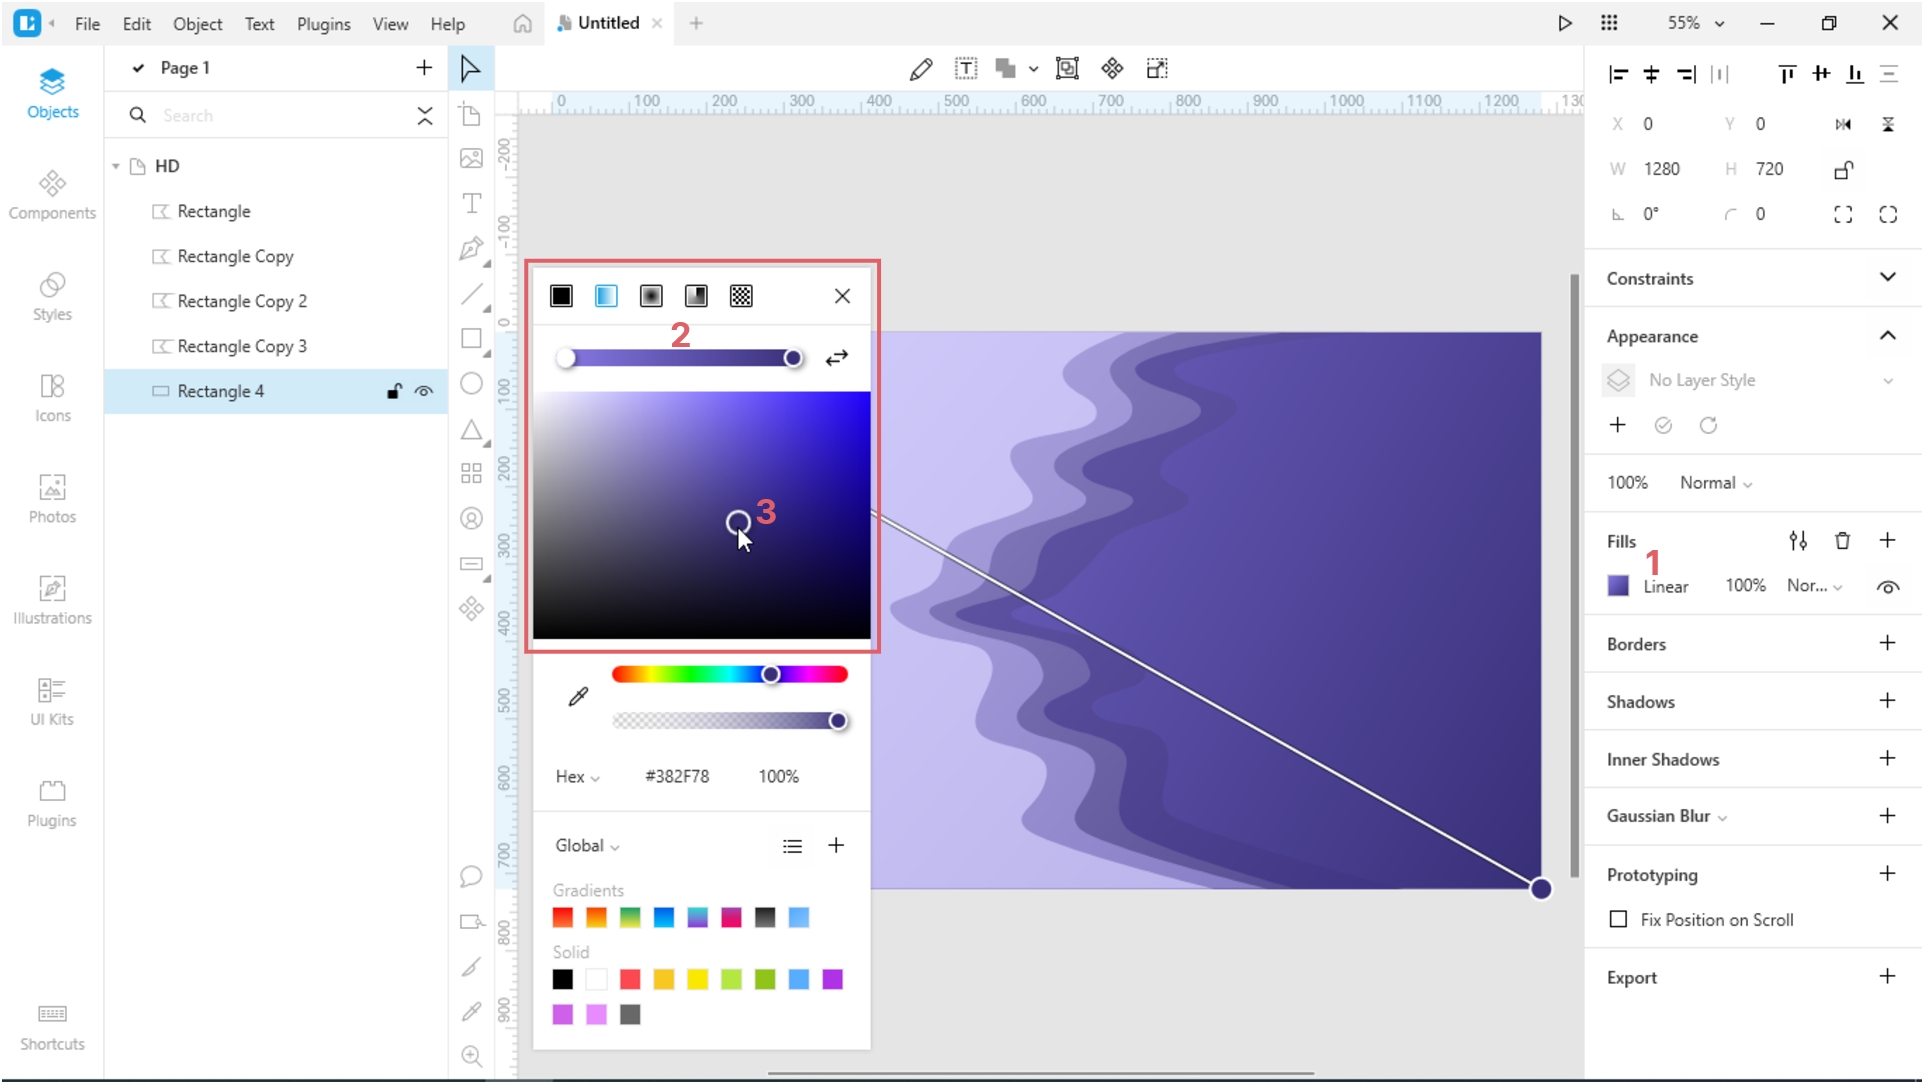Select the Repeat Grid tool
The height and width of the screenshot is (1084, 1924).
(471, 473)
